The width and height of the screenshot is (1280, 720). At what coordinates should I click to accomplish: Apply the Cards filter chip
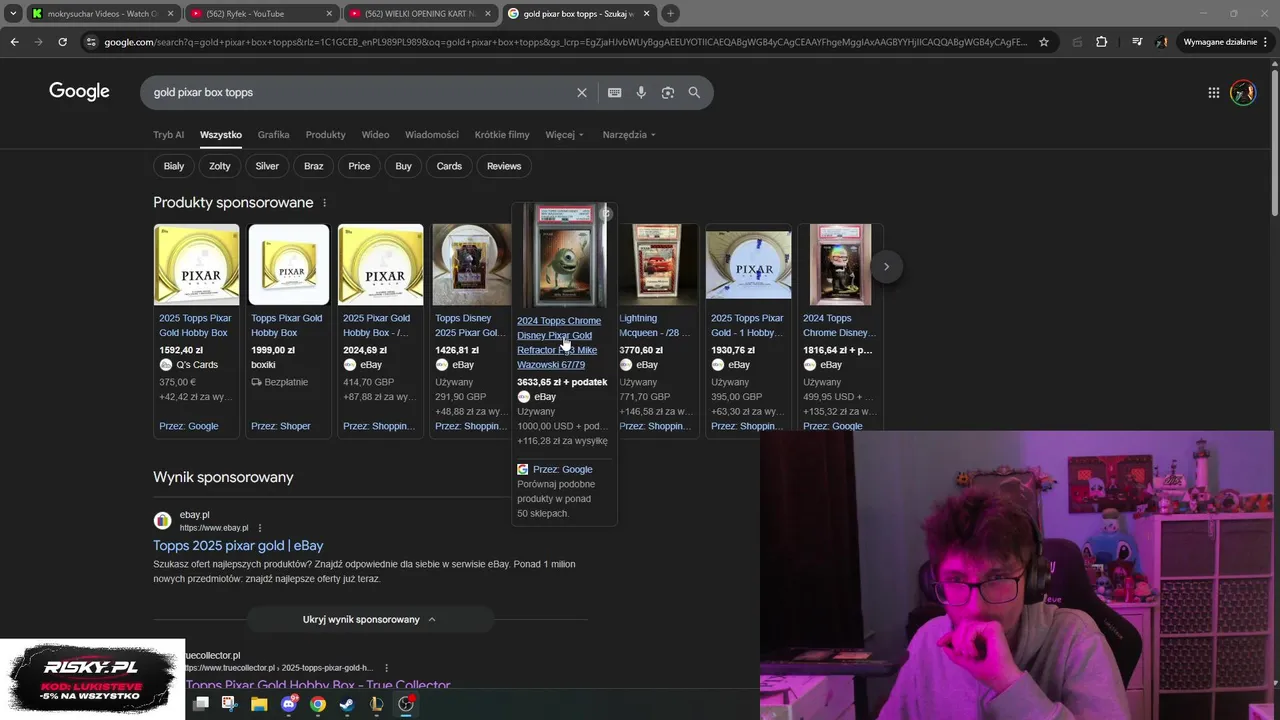[449, 166]
